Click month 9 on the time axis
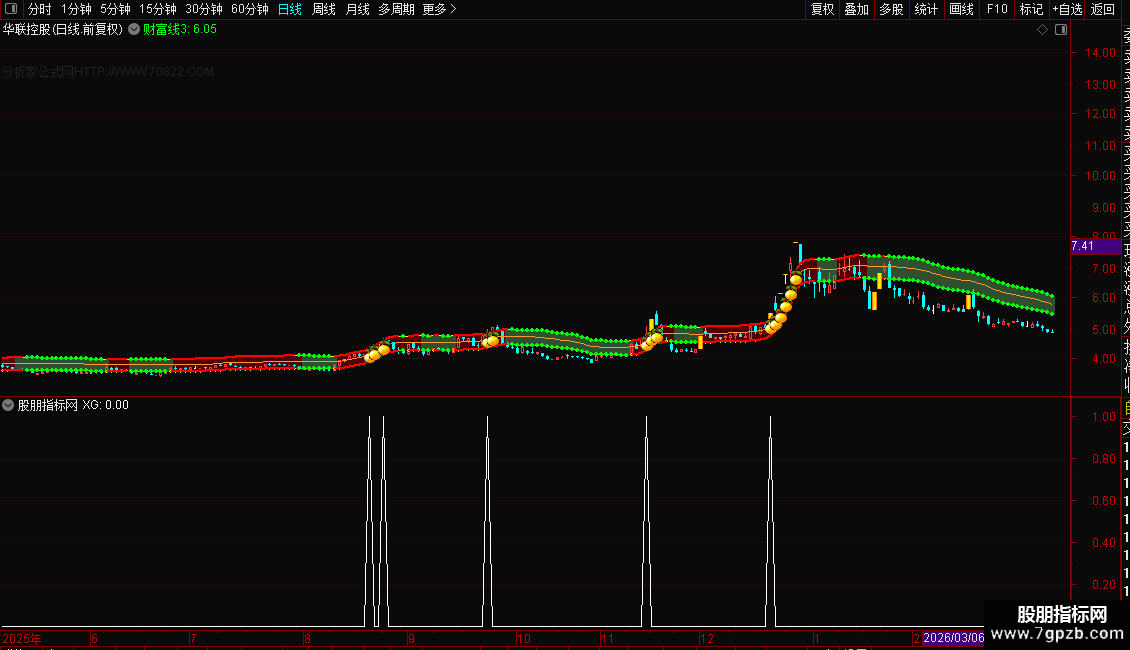 (x=411, y=638)
